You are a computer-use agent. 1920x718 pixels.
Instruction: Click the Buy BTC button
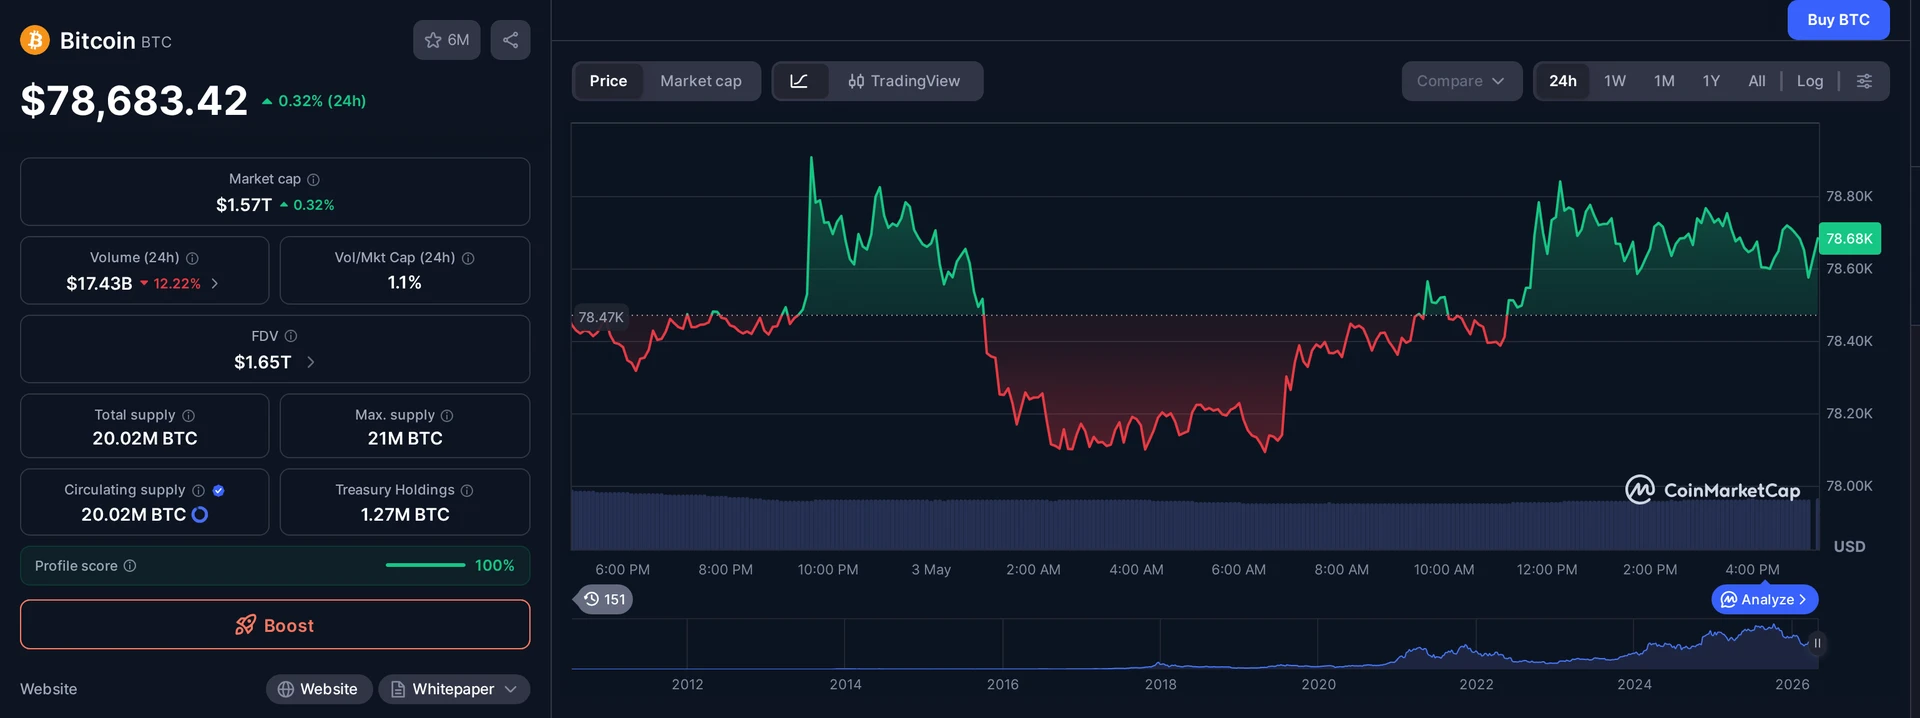[x=1838, y=20]
